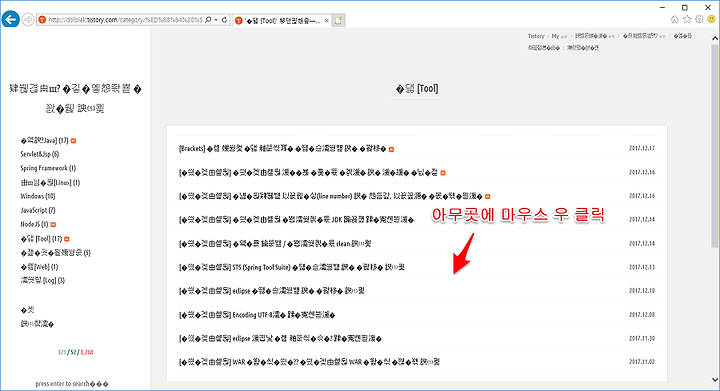This screenshot has height=391, width=720.
Task: Open the [Linux] (1) category
Action: [x=50, y=182]
